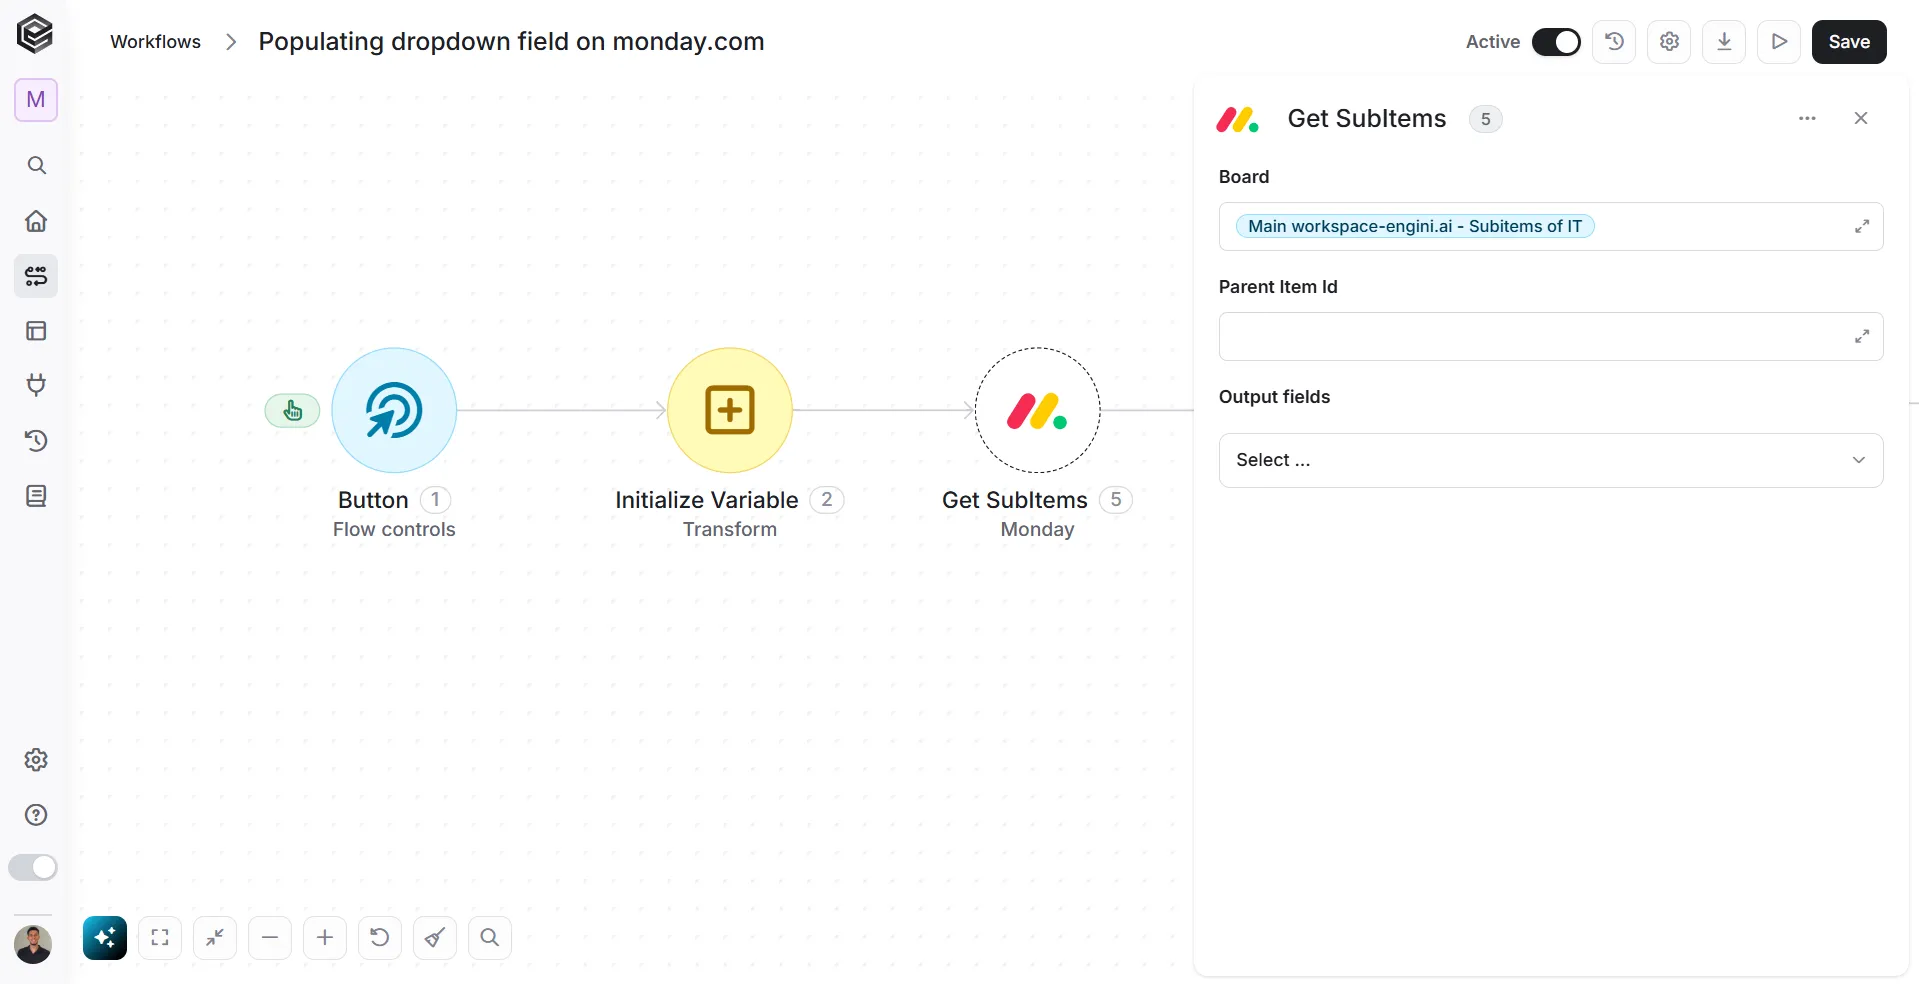Go to Workflows breadcrumb
Image resolution: width=1919 pixels, height=984 pixels.
(x=155, y=42)
